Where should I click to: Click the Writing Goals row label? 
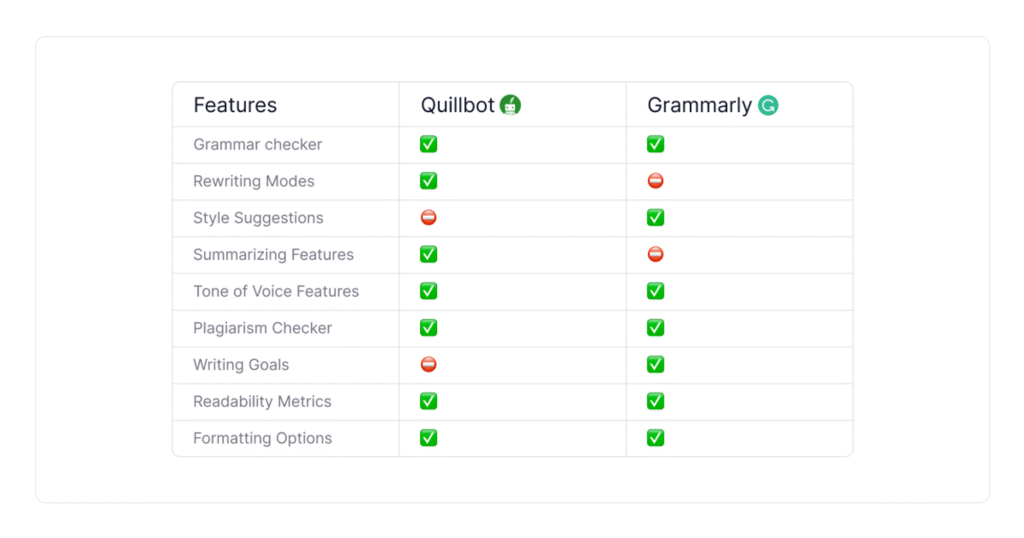coord(241,364)
